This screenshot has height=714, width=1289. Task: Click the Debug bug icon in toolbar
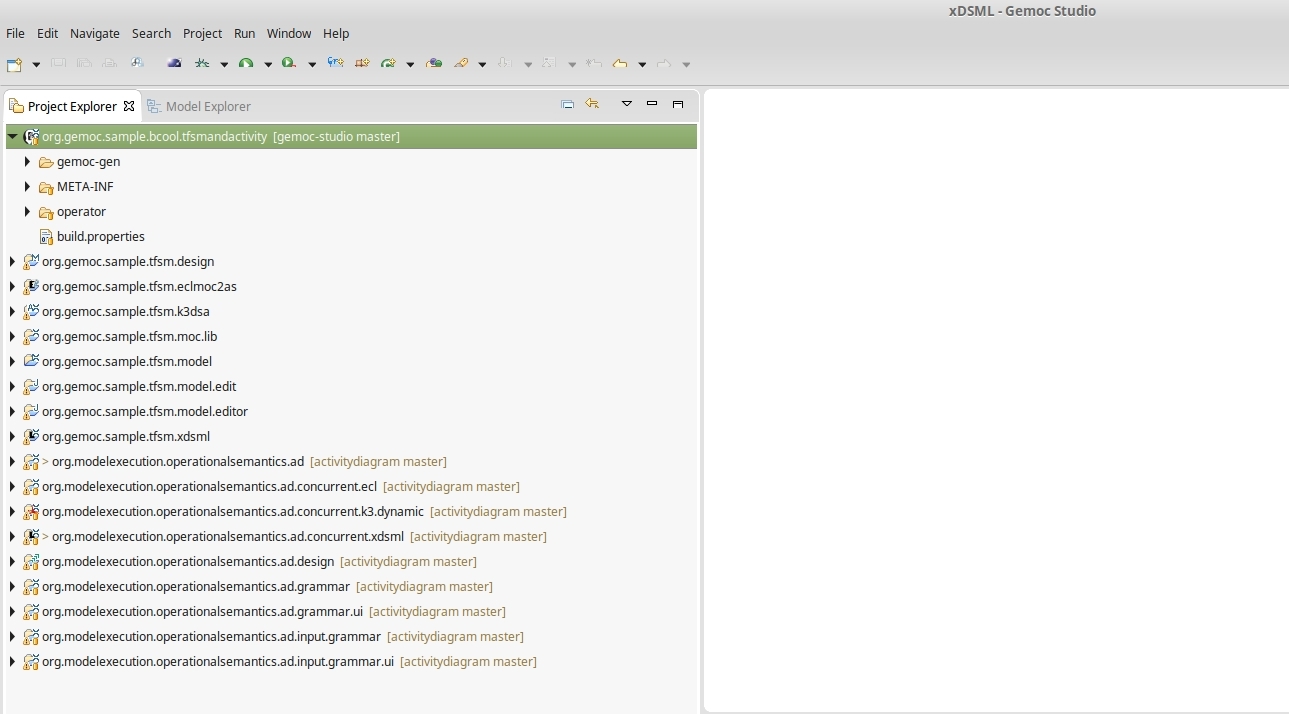pos(202,64)
